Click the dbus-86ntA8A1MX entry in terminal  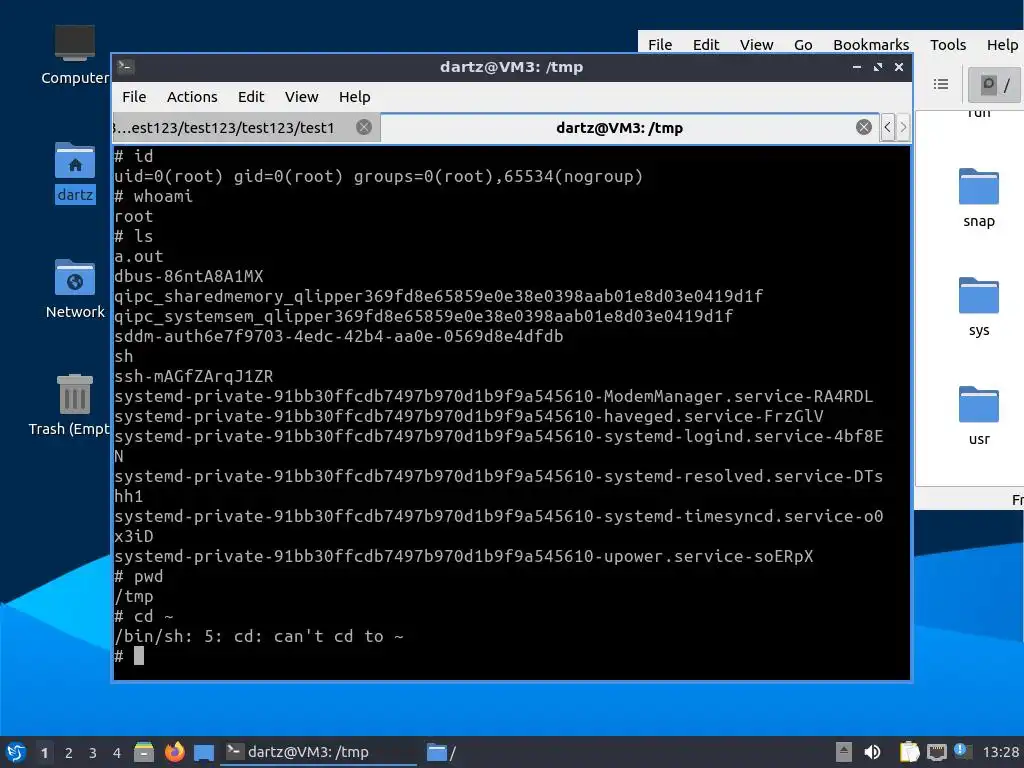click(x=189, y=276)
